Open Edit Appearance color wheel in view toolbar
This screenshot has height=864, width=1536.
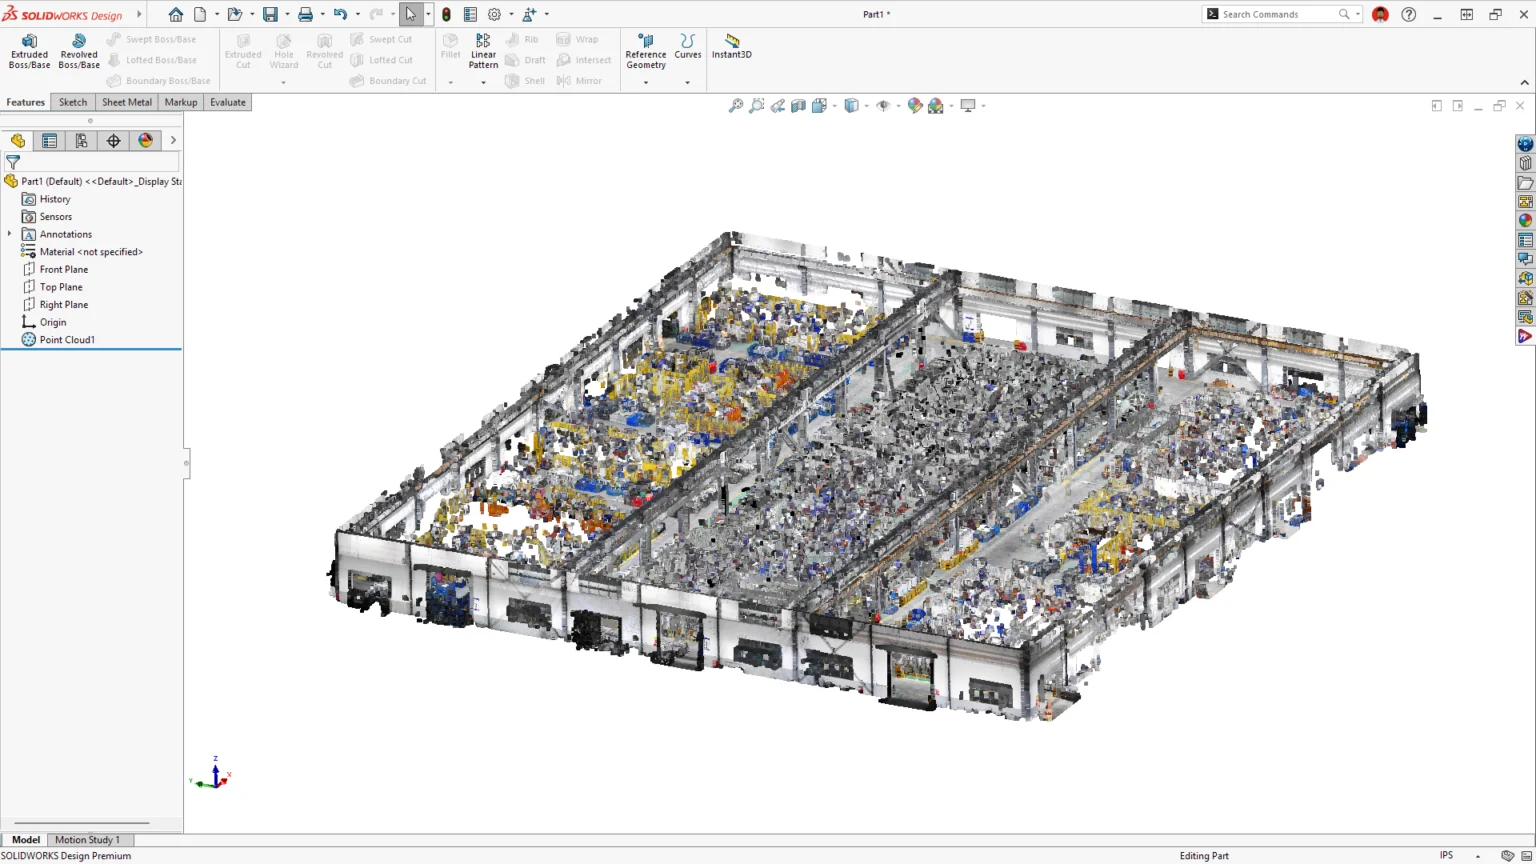914,105
